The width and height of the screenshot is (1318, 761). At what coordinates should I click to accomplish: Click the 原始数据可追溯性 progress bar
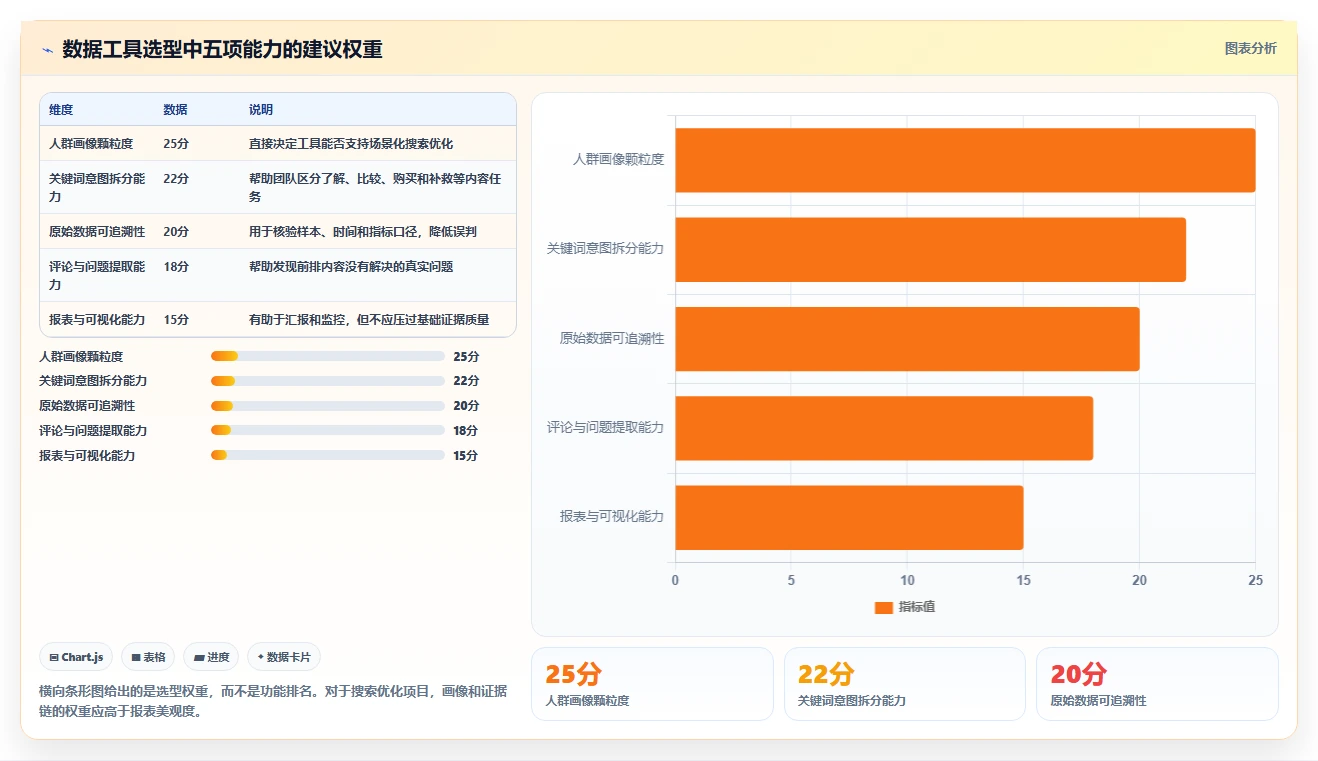click(328, 406)
